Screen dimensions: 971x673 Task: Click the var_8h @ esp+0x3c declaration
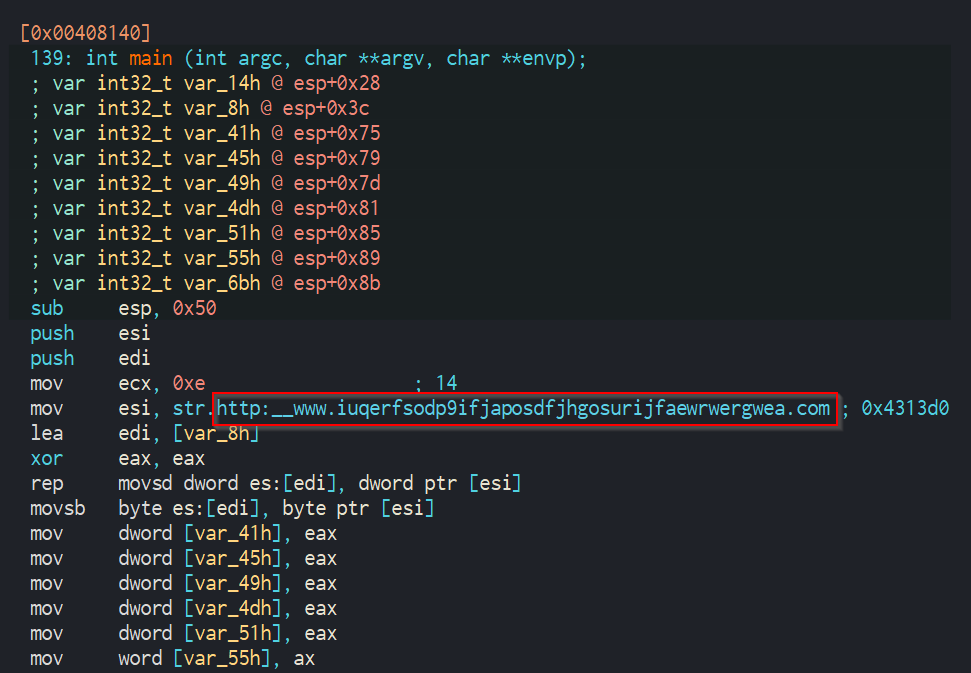(x=201, y=108)
